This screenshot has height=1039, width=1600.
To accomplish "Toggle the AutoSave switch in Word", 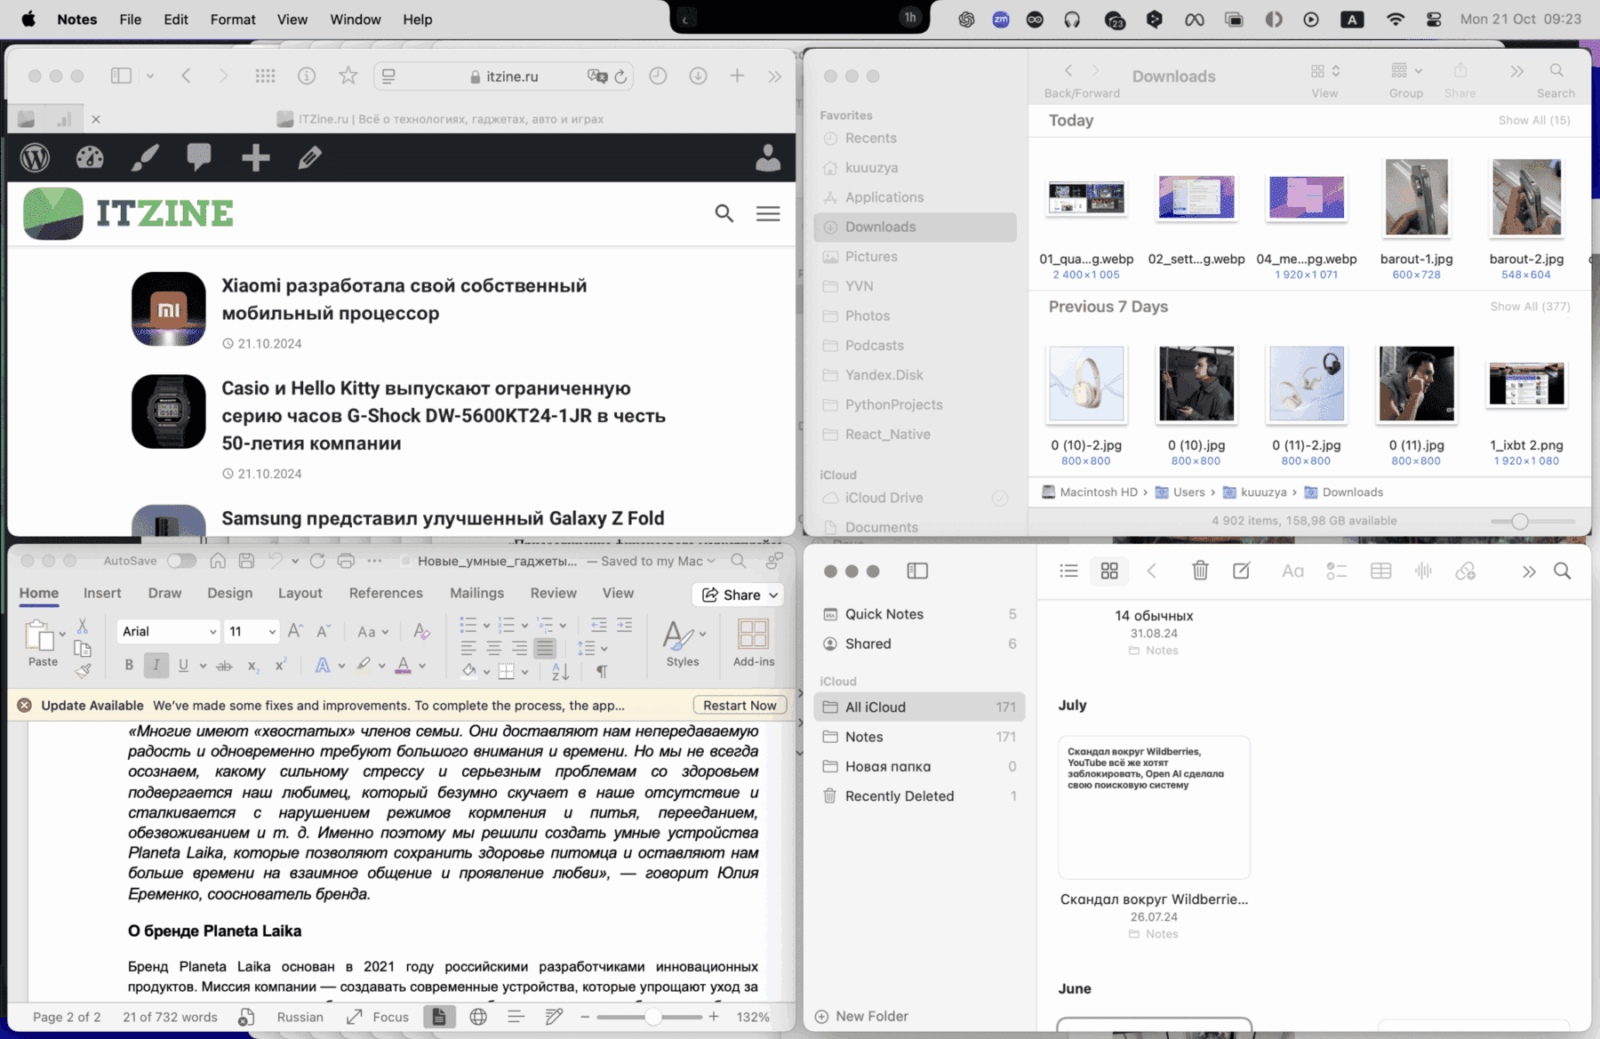I will coord(182,561).
